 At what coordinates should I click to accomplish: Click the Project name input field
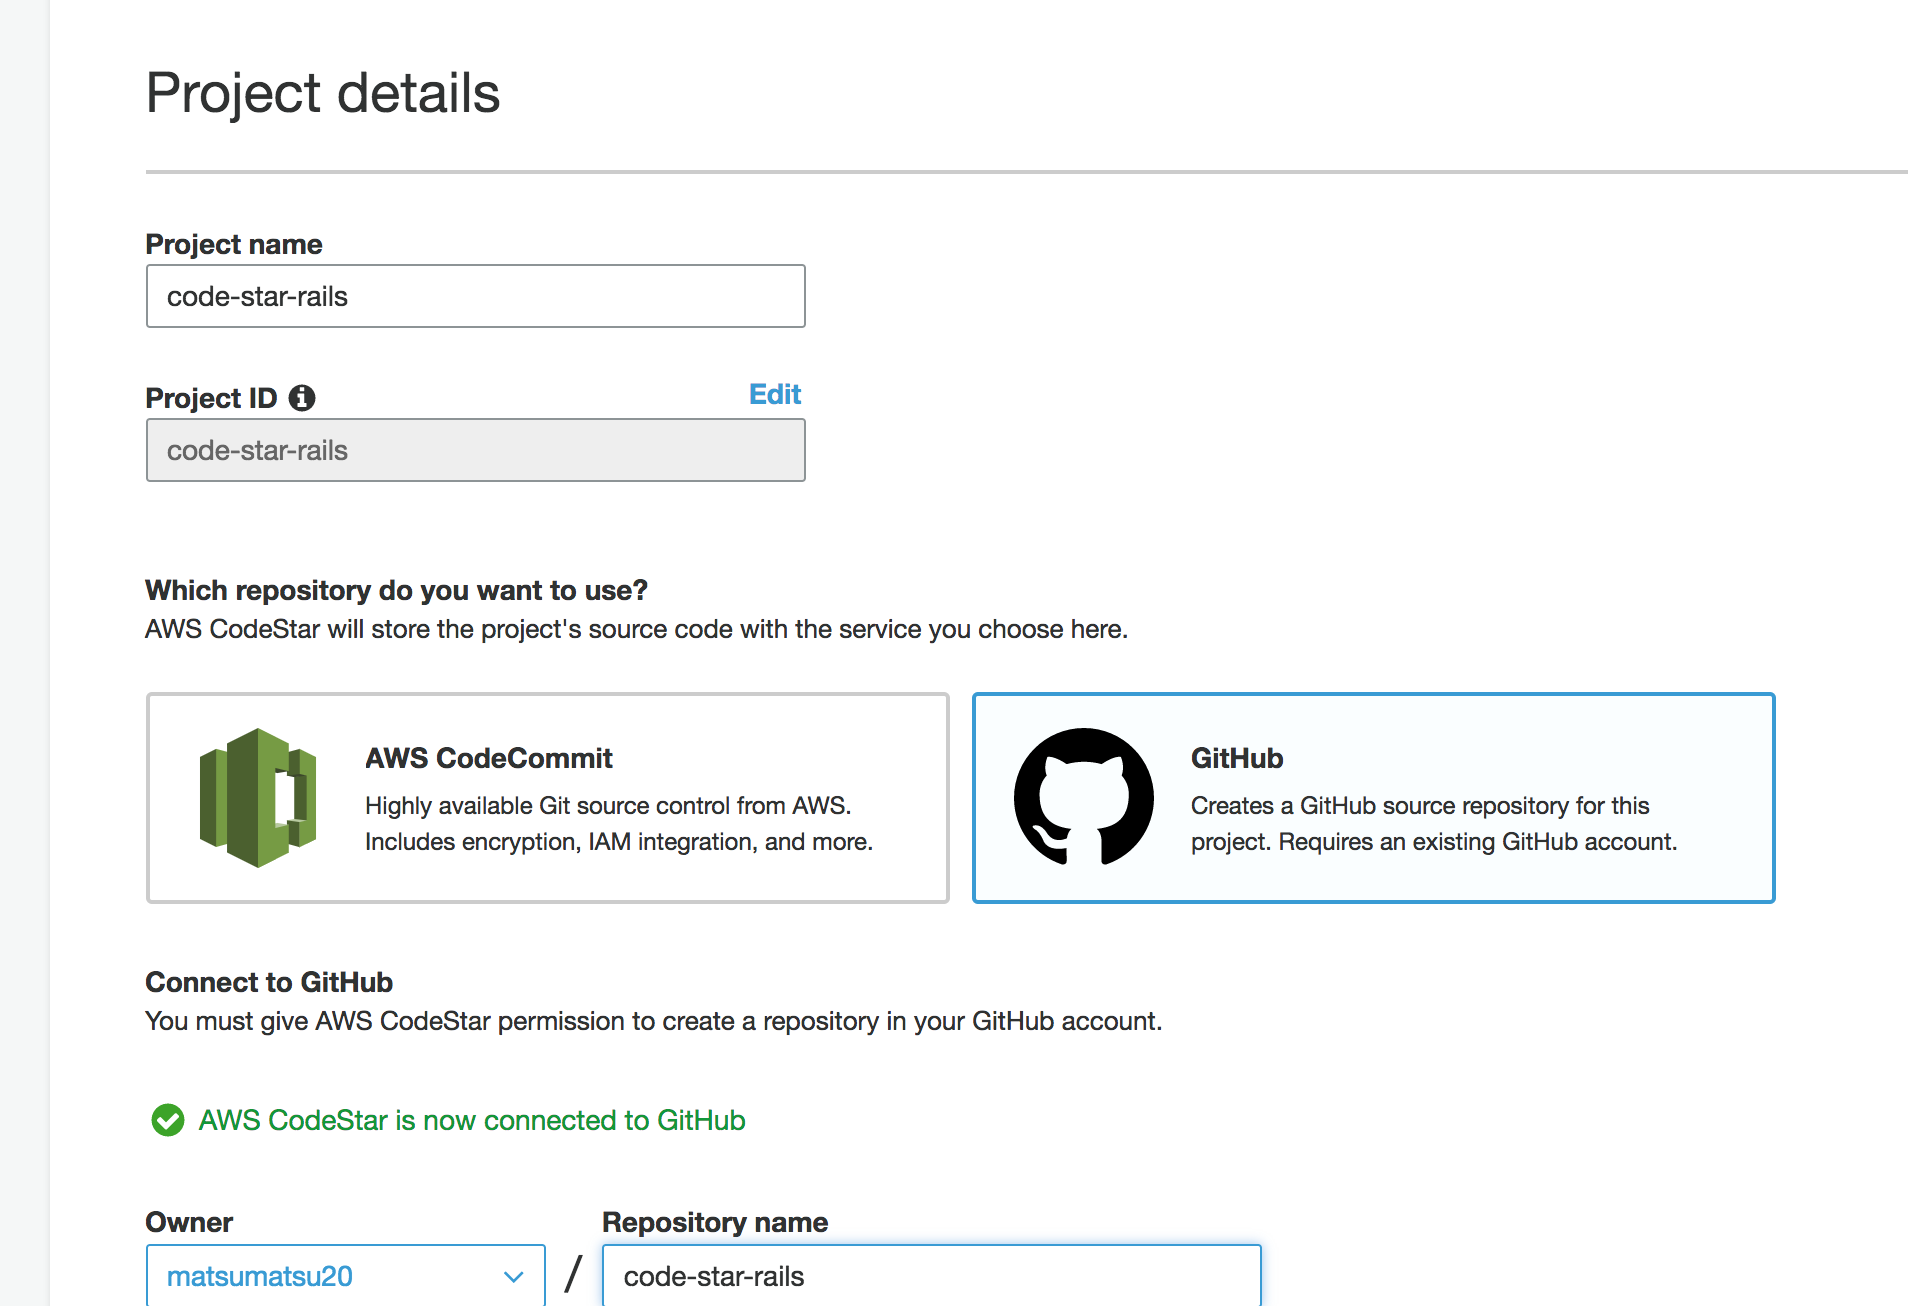(x=475, y=296)
